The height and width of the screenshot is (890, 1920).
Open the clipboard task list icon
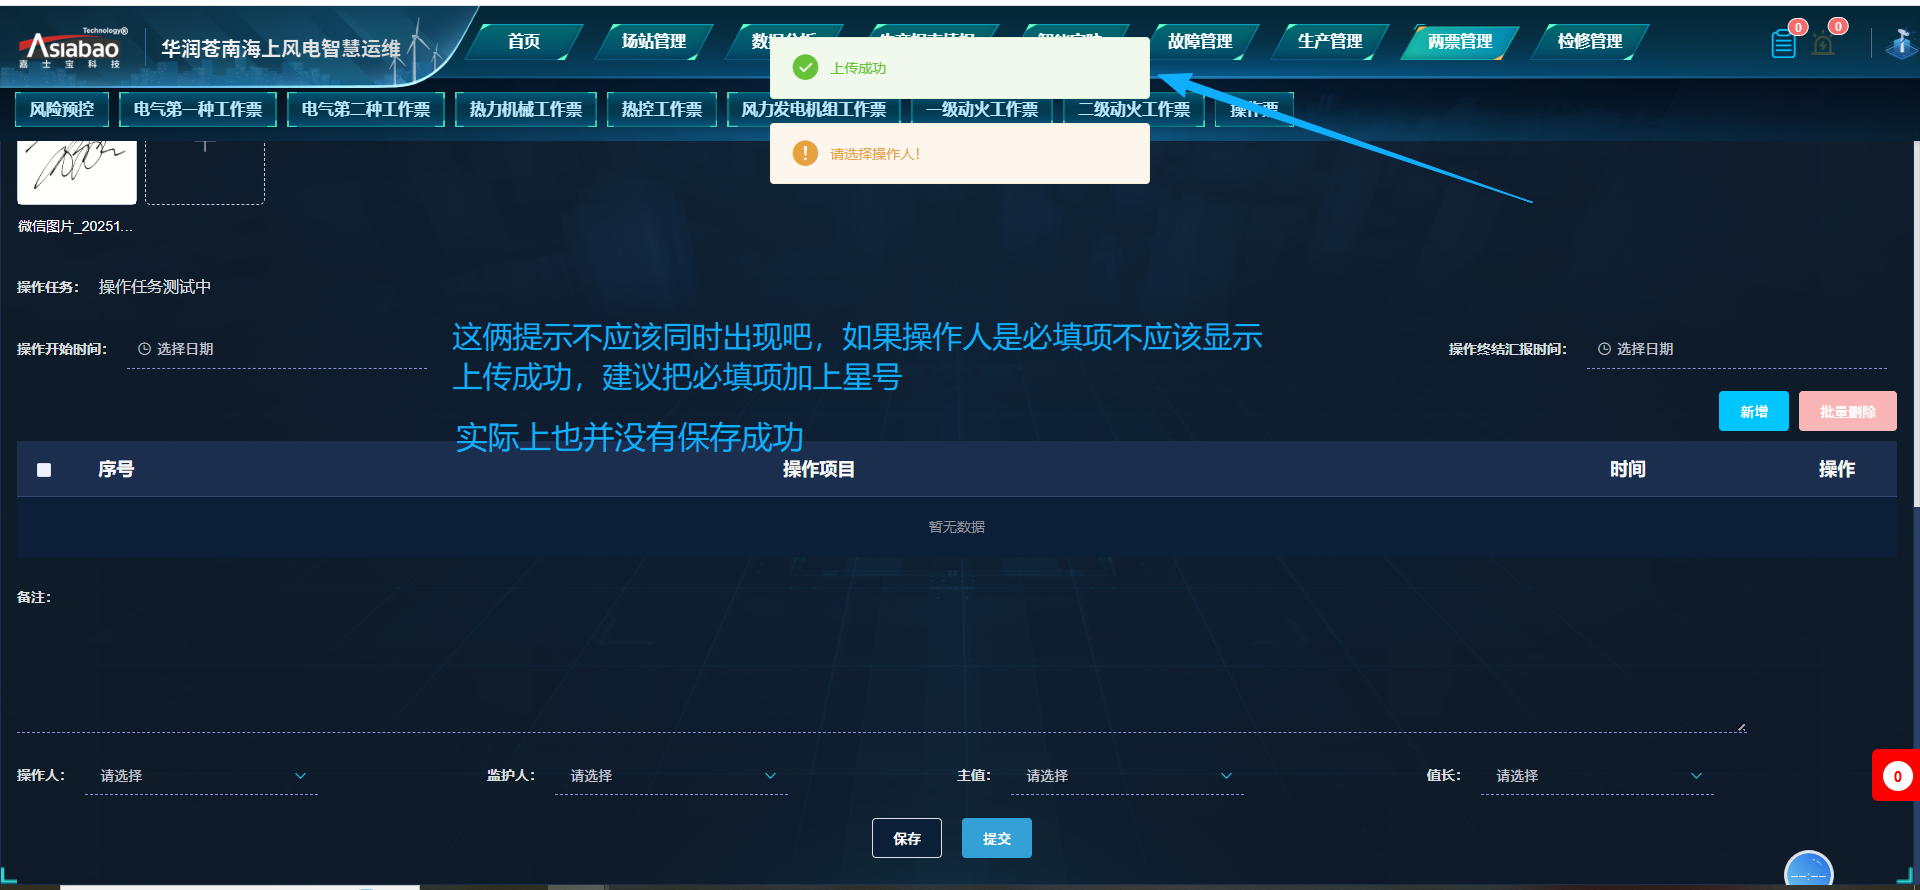[x=1783, y=44]
